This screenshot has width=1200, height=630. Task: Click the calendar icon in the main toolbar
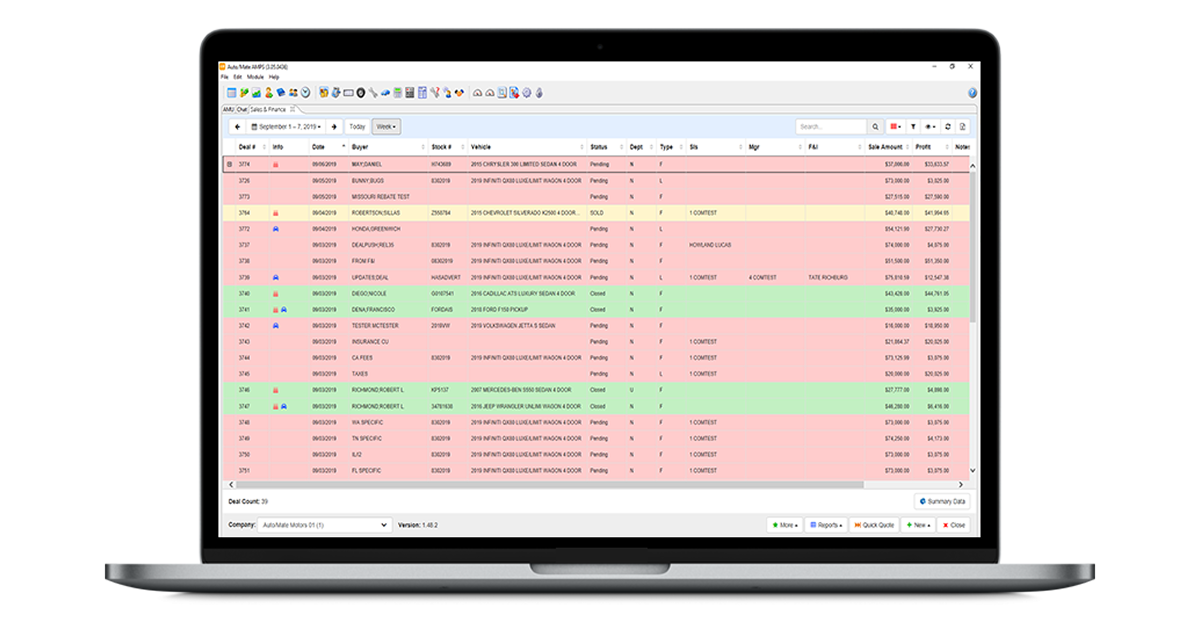point(232,93)
